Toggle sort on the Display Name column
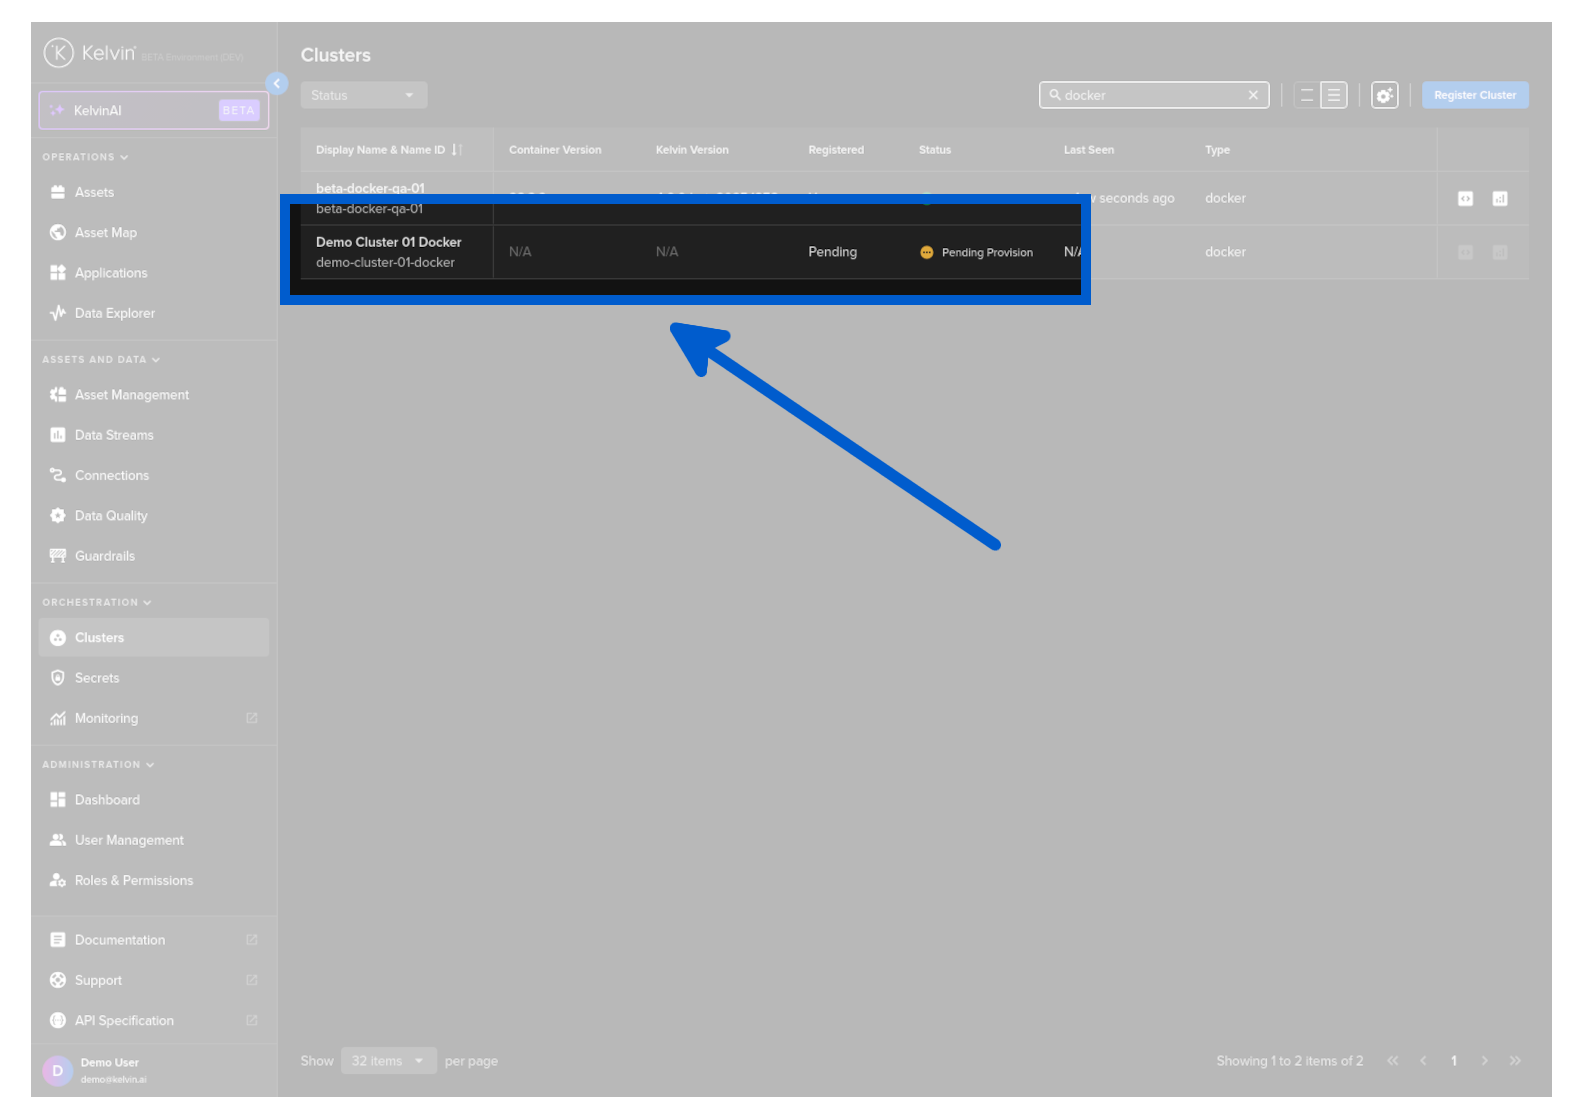The height and width of the screenshot is (1120, 1584). [456, 150]
